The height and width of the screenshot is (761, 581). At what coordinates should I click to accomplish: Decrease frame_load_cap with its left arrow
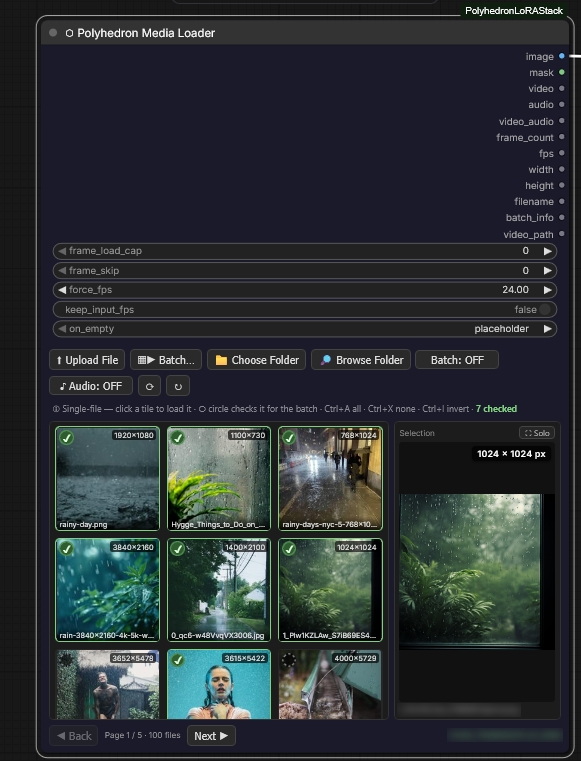coord(62,251)
